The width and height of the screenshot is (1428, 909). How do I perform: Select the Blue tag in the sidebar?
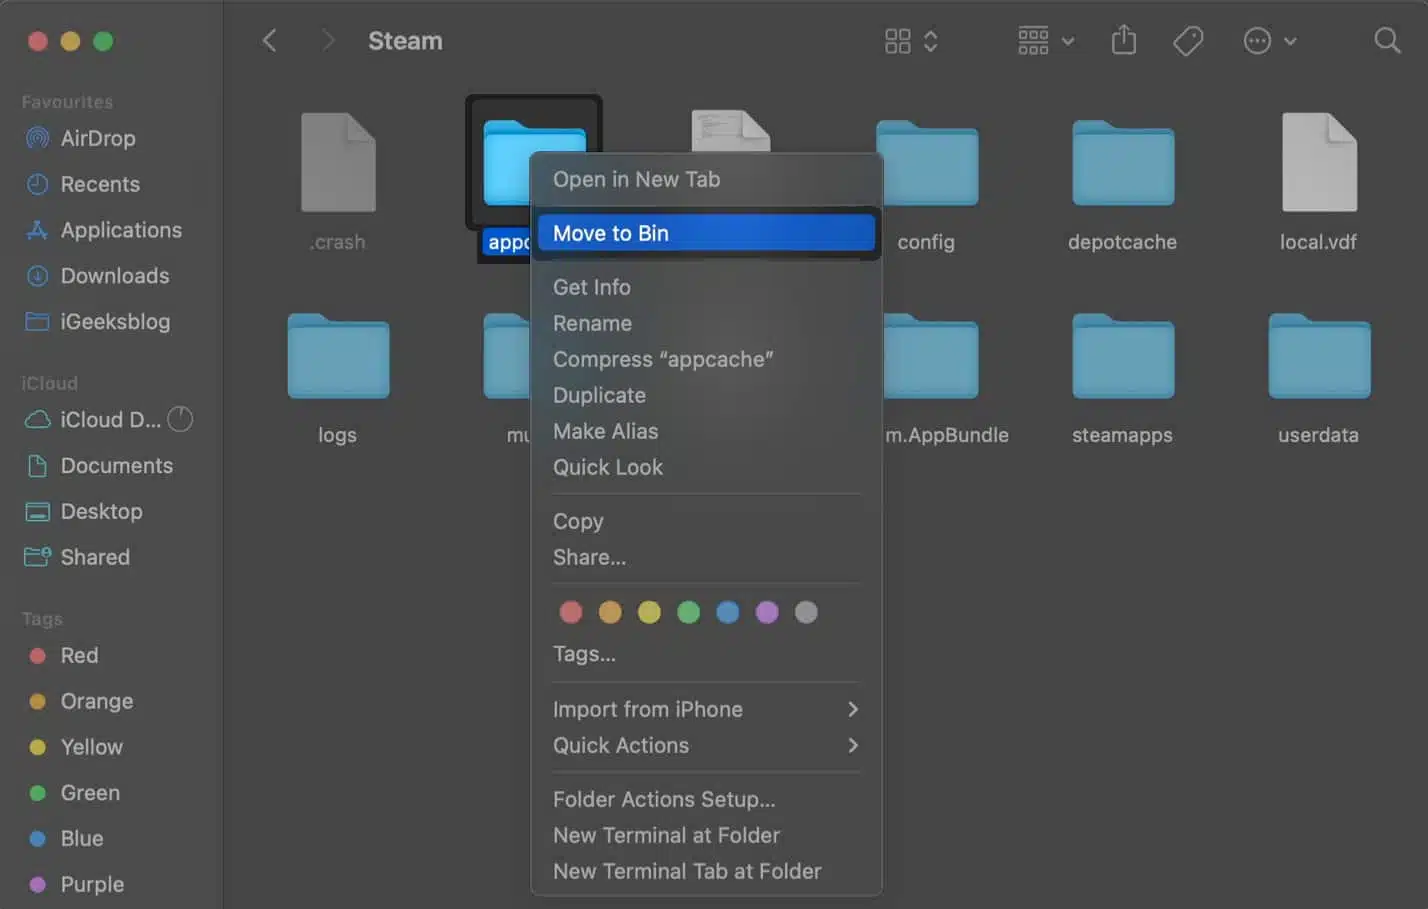click(x=80, y=838)
